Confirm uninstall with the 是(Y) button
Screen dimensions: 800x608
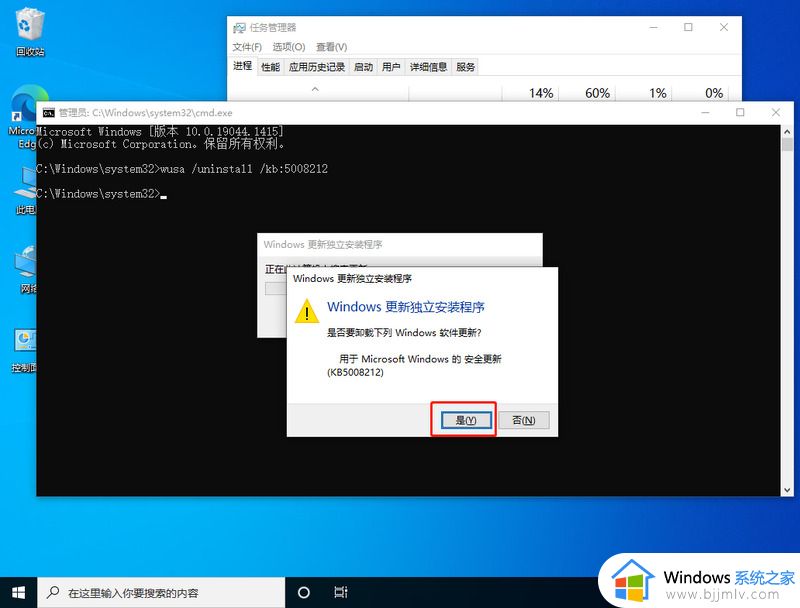466,420
